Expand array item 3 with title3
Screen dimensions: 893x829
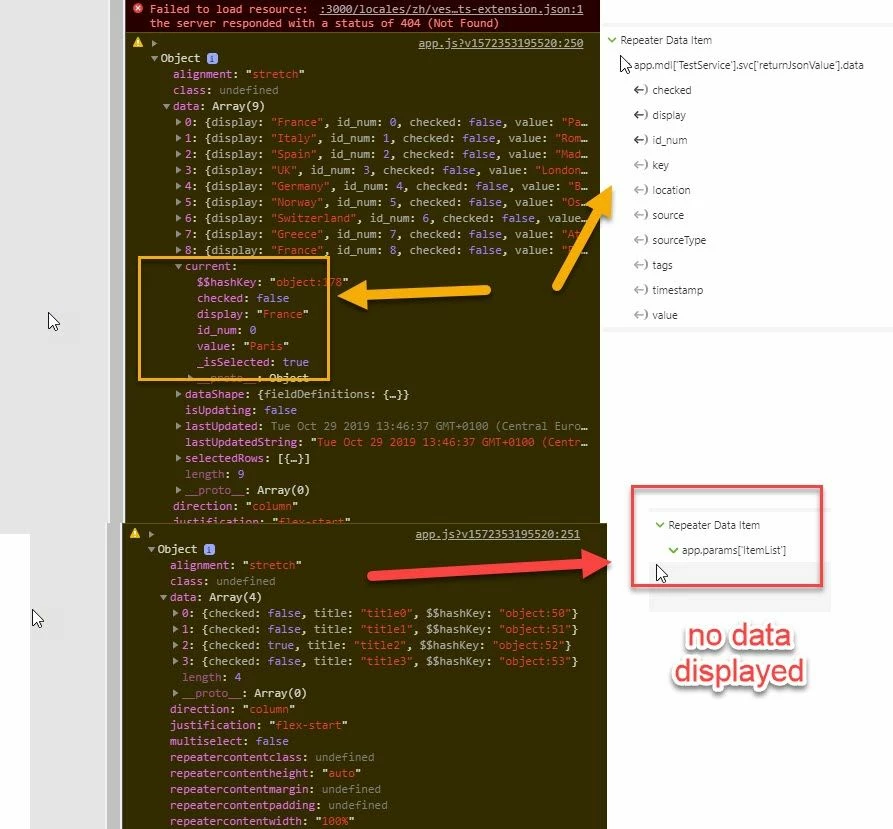tap(175, 660)
